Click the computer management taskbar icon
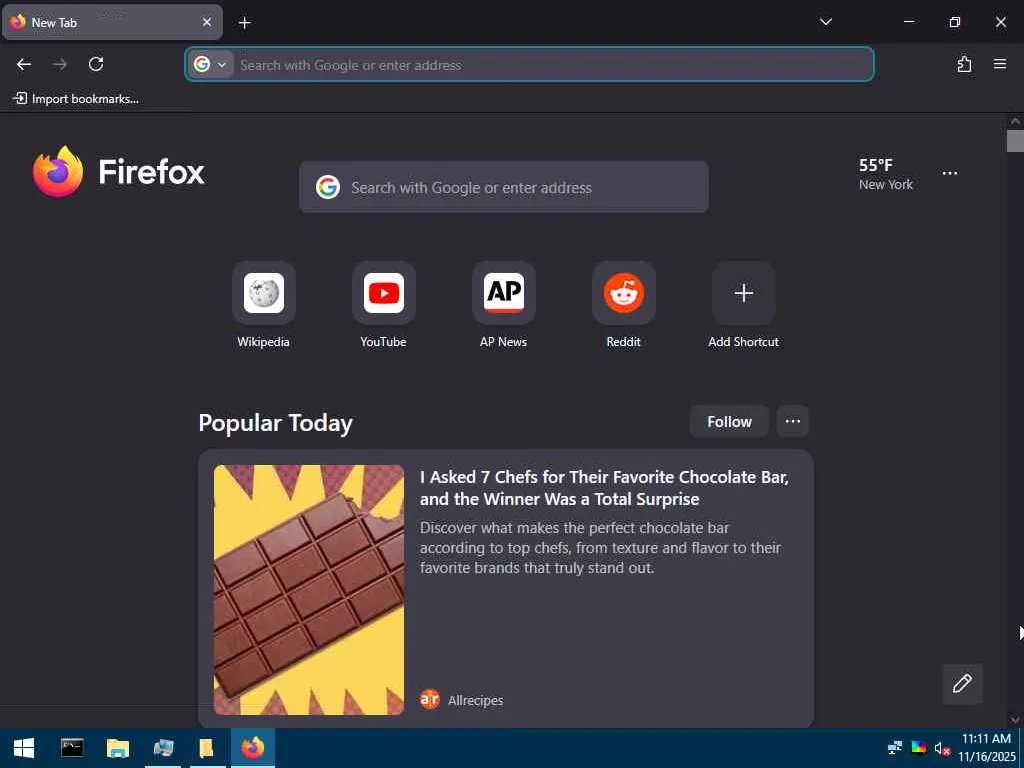 coord(163,748)
